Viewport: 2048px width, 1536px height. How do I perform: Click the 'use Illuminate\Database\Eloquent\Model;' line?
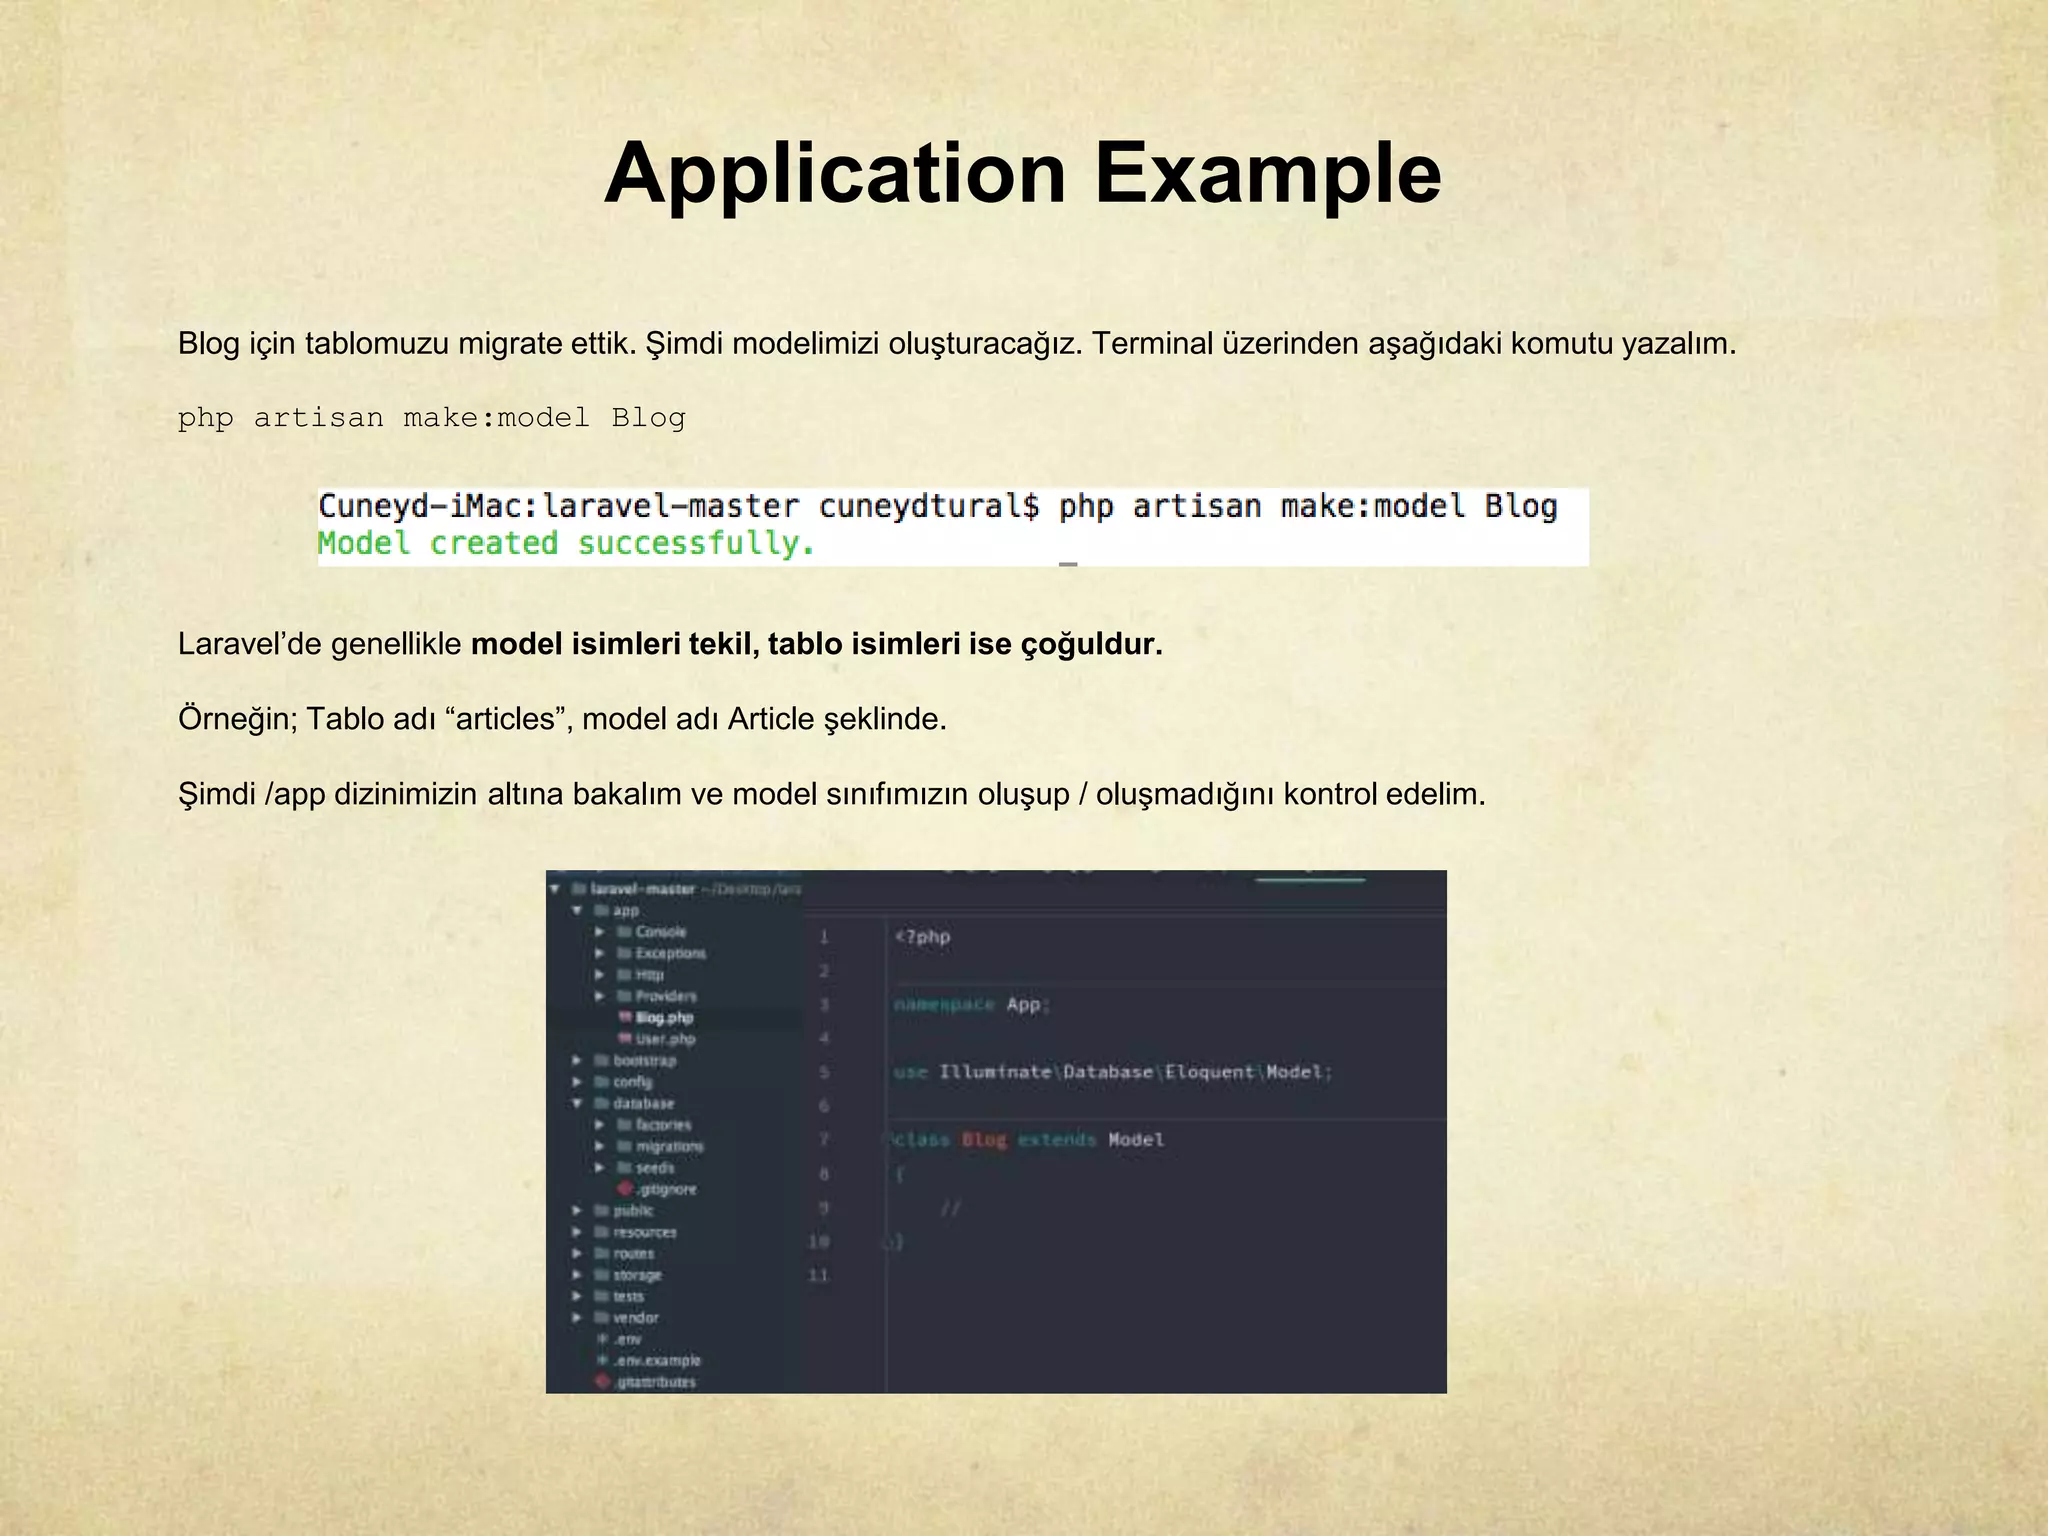pos(1113,1072)
